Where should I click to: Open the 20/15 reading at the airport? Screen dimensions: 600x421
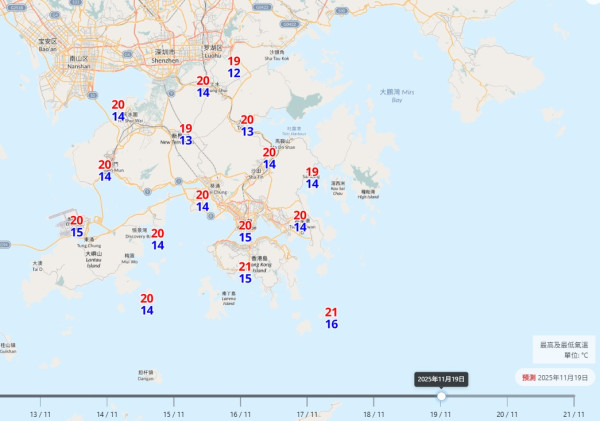point(77,226)
